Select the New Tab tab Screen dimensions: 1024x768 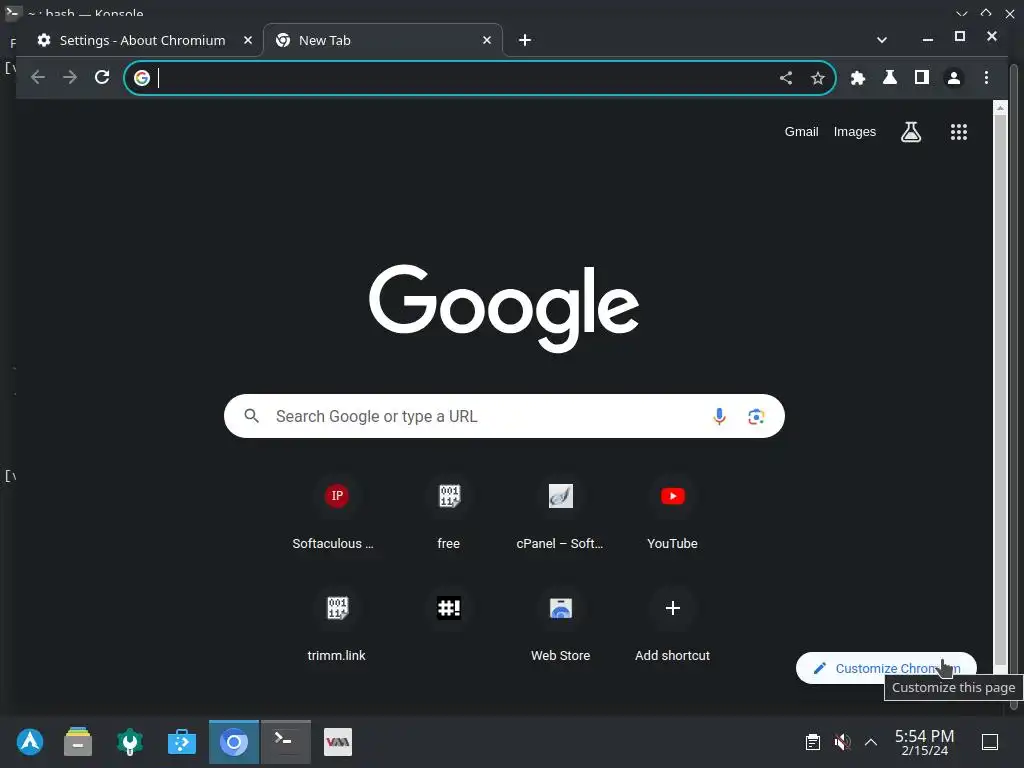pyautogui.click(x=382, y=40)
